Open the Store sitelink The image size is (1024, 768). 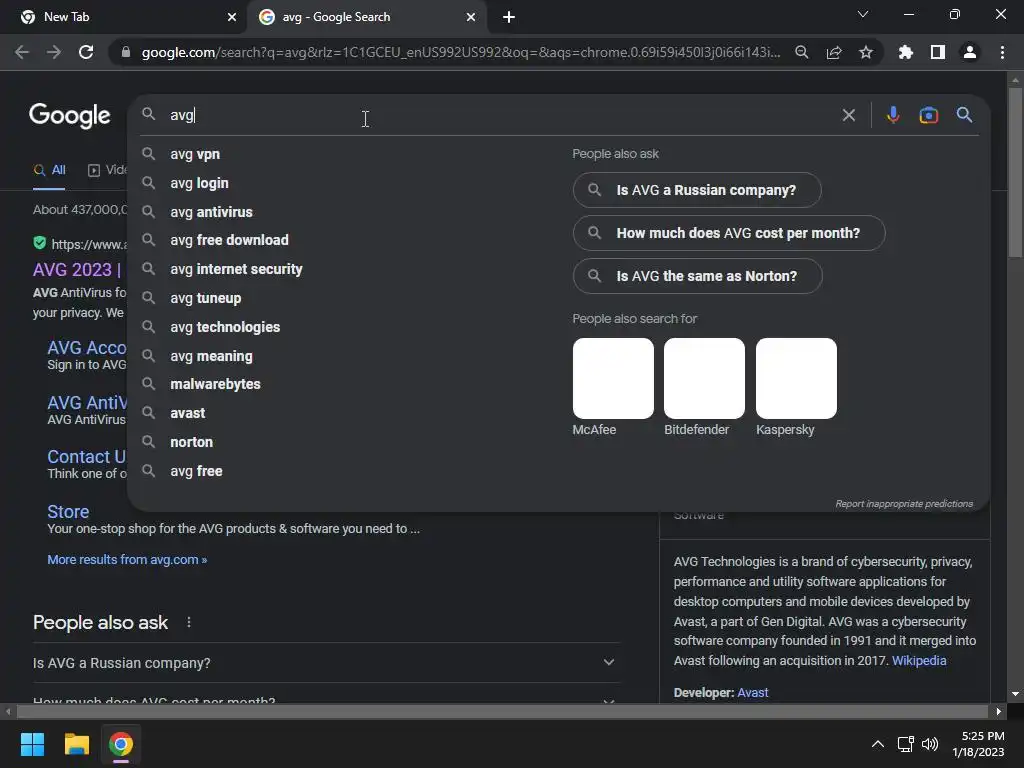point(68,511)
